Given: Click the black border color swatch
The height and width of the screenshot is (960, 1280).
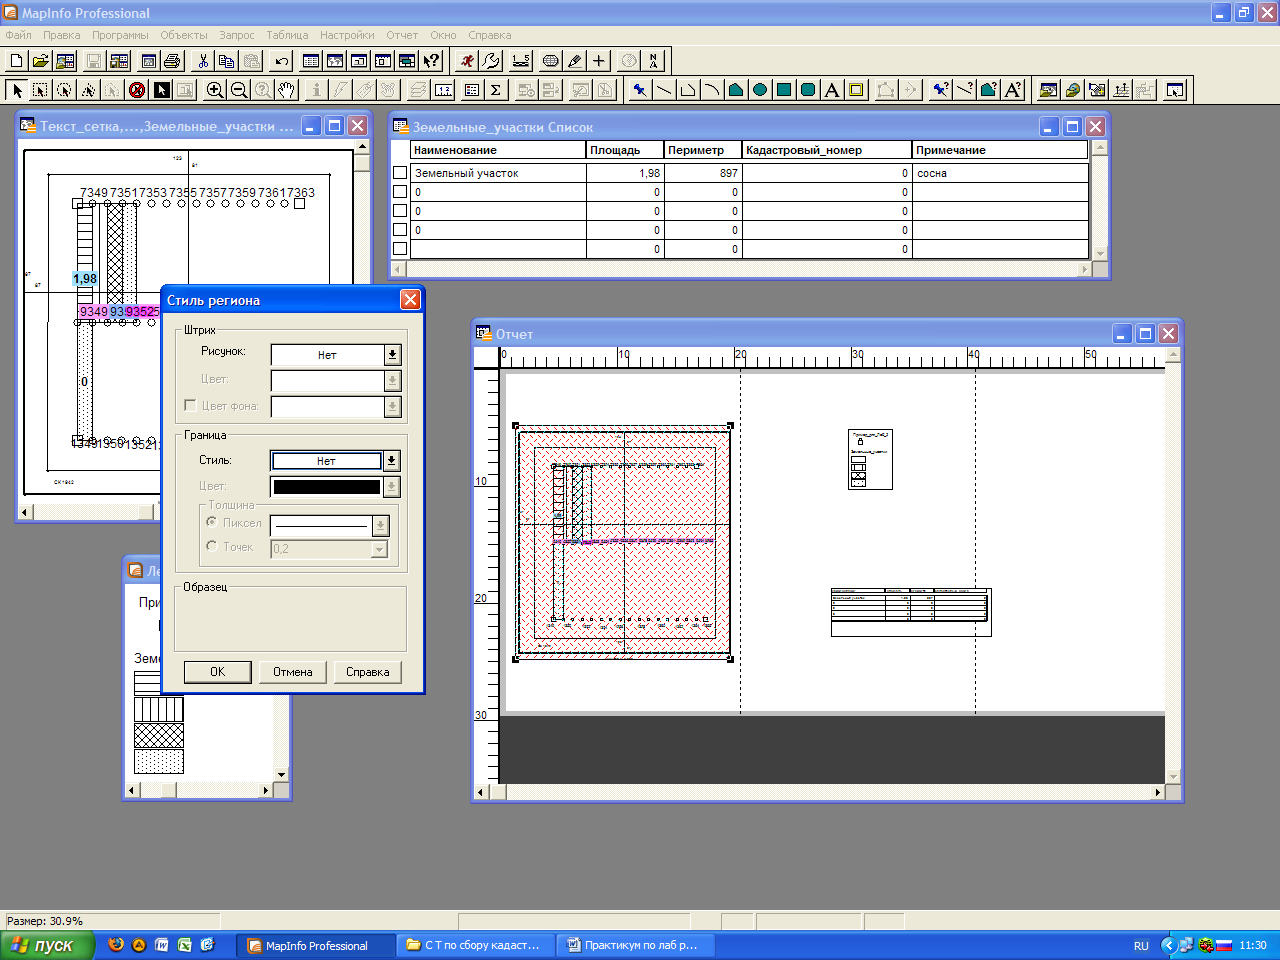Looking at the screenshot, I should tap(327, 487).
